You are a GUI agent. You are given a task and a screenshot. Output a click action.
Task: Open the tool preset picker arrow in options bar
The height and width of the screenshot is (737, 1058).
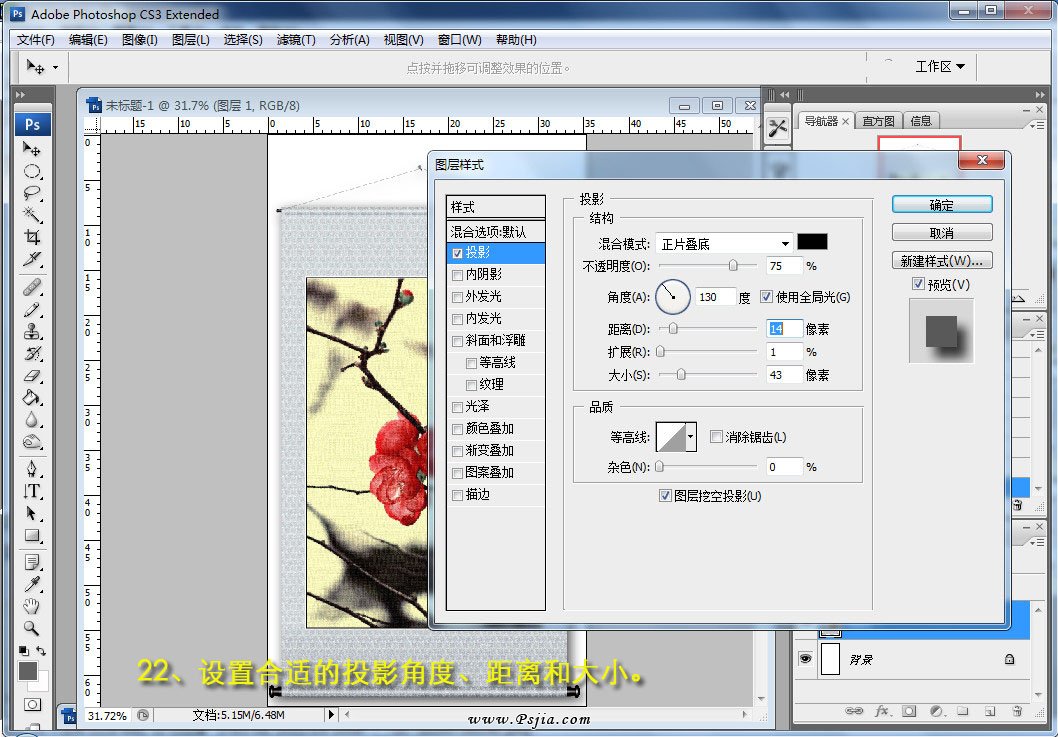click(x=55, y=67)
